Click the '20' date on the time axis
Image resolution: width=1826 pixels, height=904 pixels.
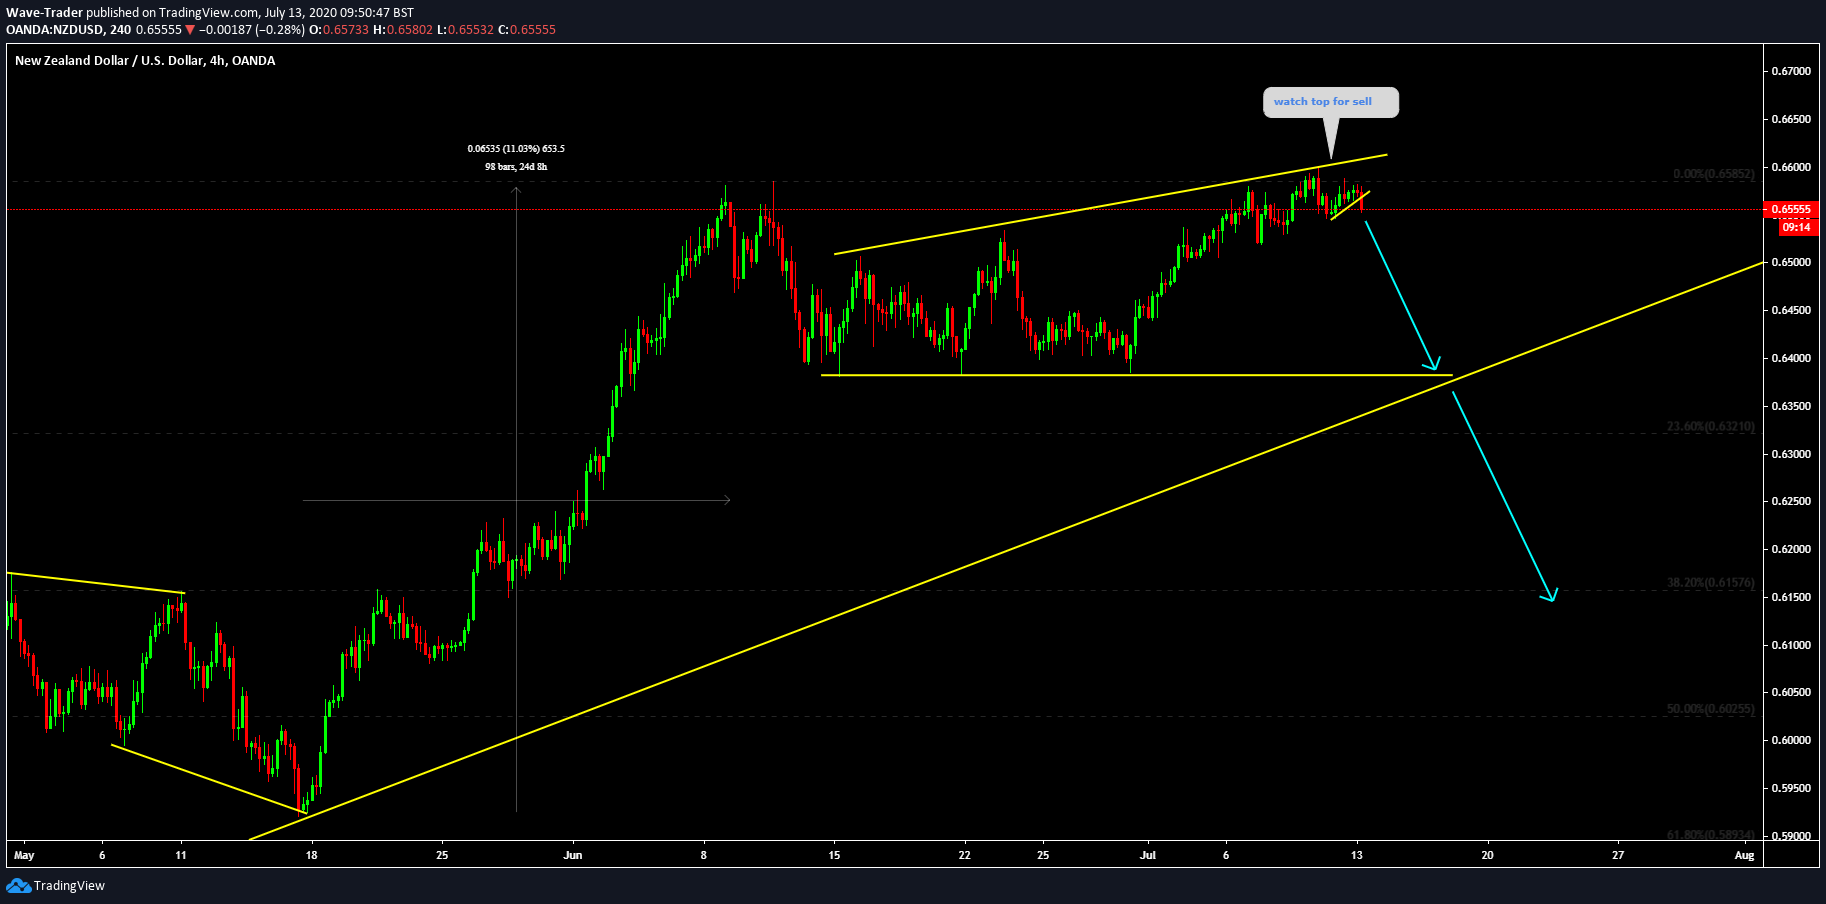1488,855
